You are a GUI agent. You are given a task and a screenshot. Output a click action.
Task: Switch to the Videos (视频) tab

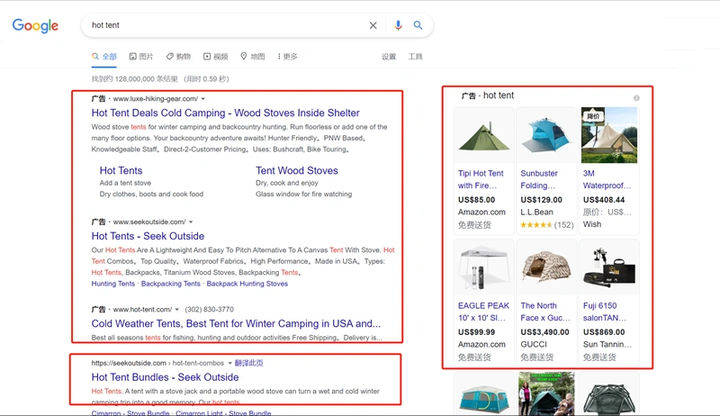216,56
